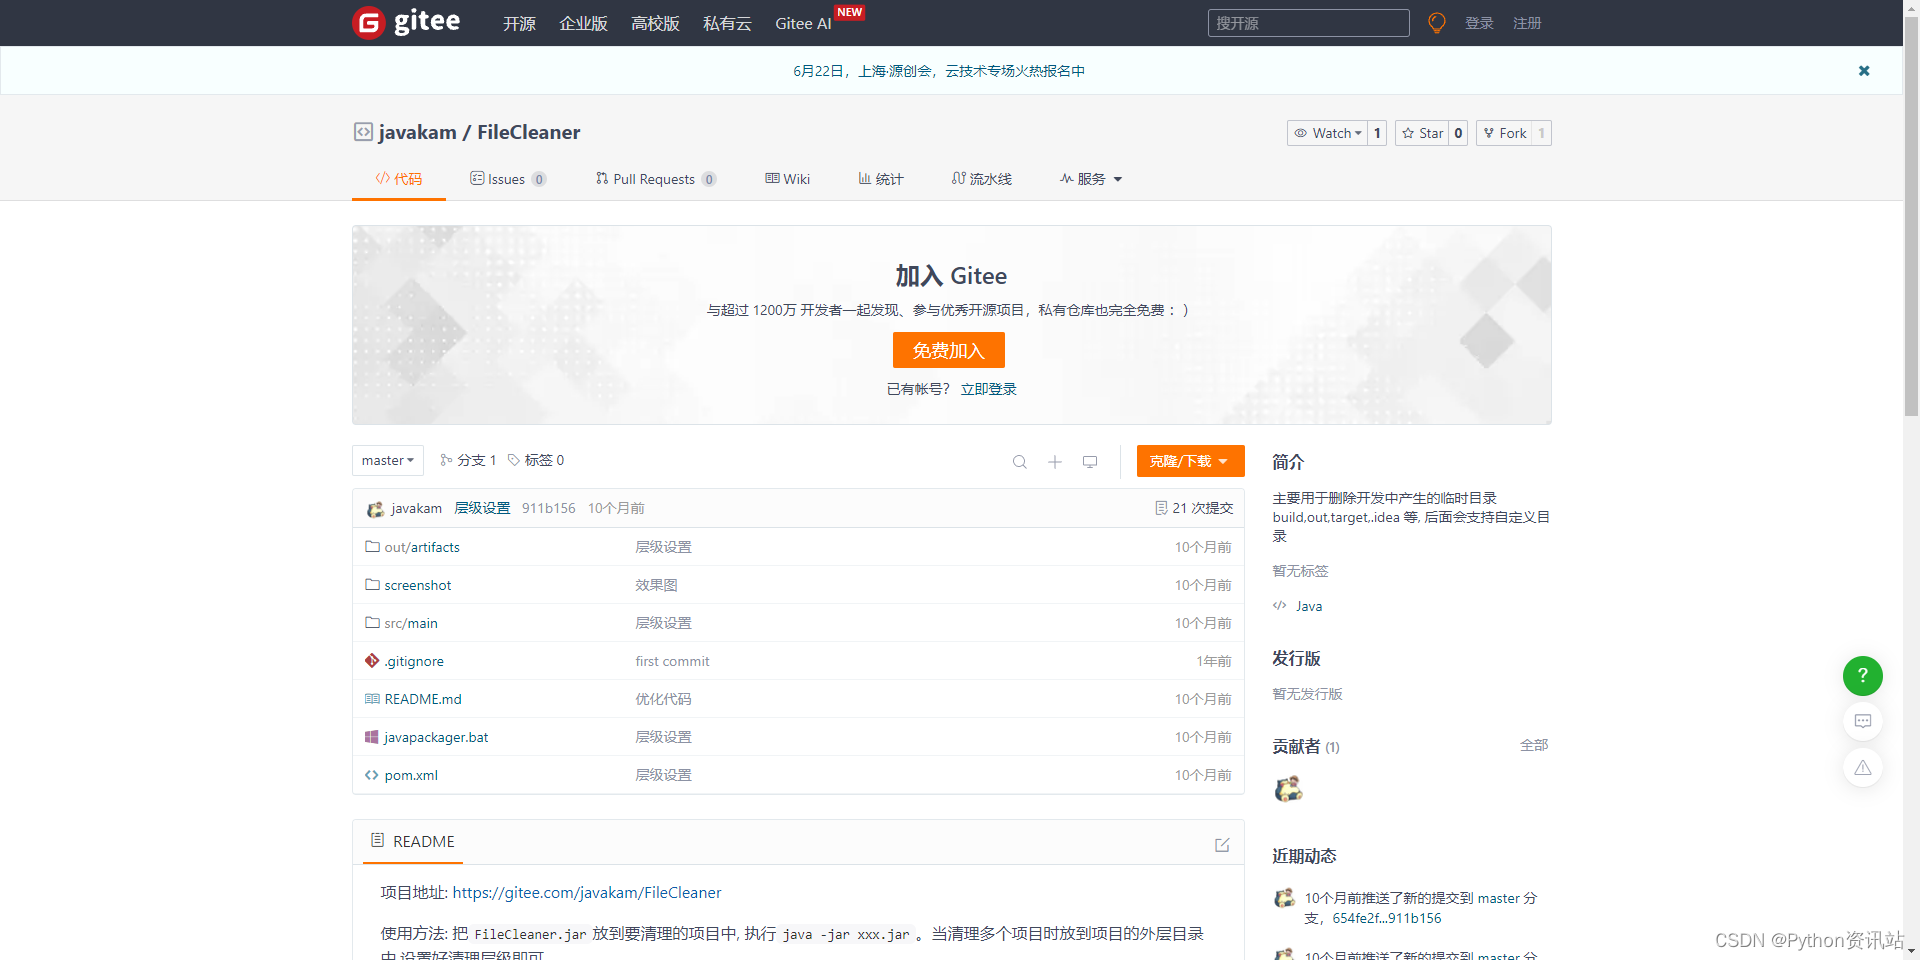1920x960 pixels.
Task: Open the 统计 tab
Action: [x=881, y=179]
